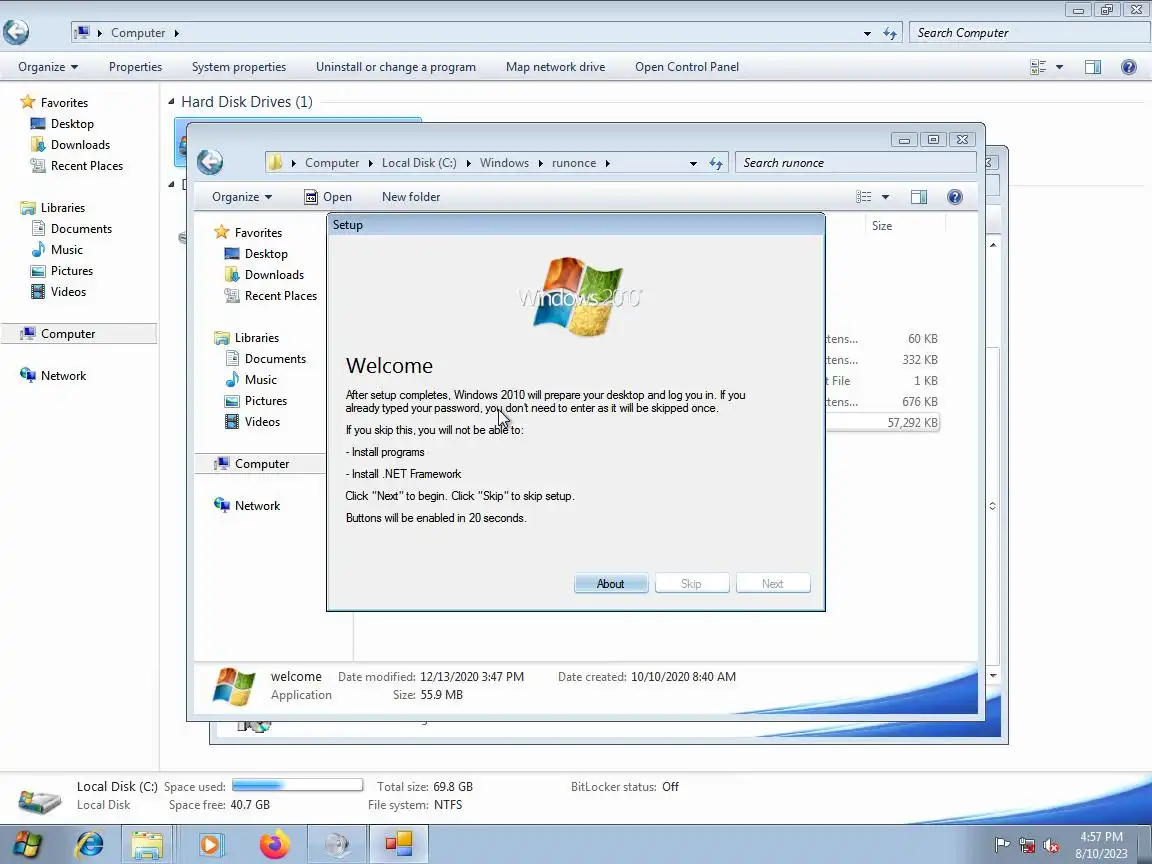Launch Firefox from taskbar
The width and height of the screenshot is (1152, 864).
click(x=275, y=845)
